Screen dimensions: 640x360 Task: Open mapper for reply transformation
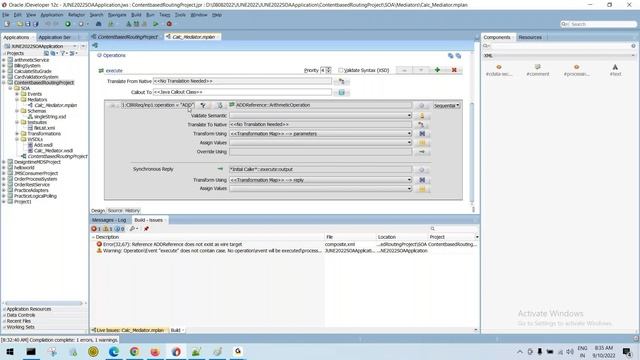click(x=422, y=180)
